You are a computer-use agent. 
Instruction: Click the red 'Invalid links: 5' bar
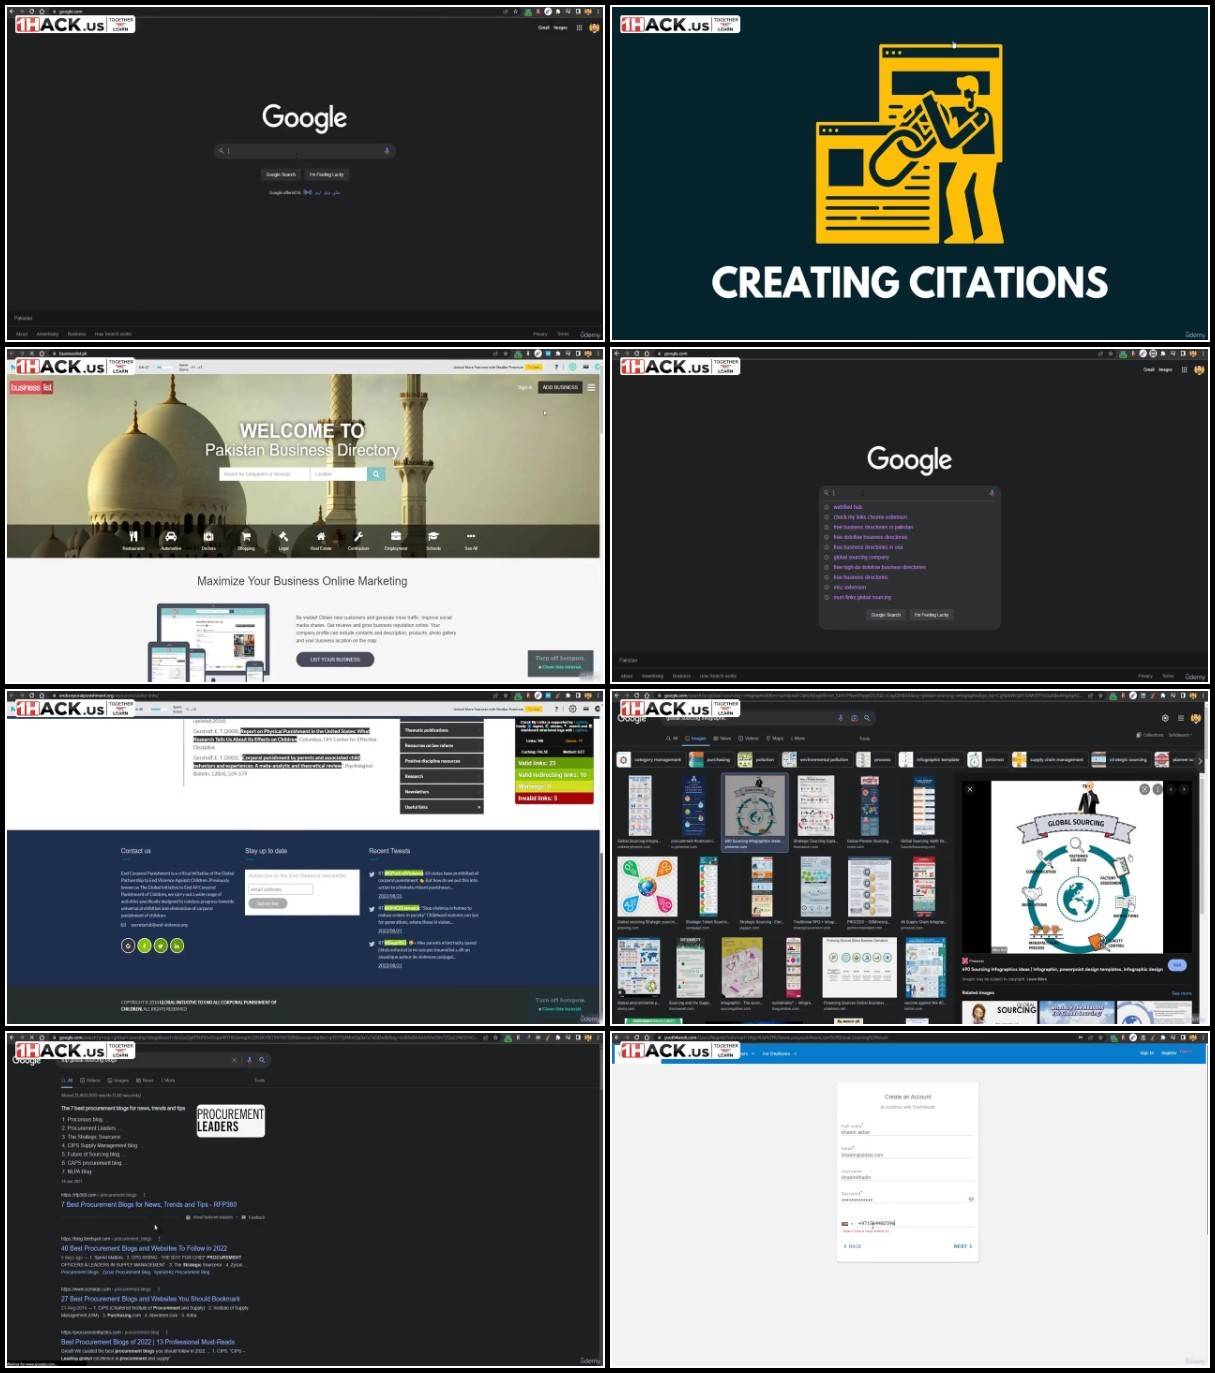pos(553,798)
